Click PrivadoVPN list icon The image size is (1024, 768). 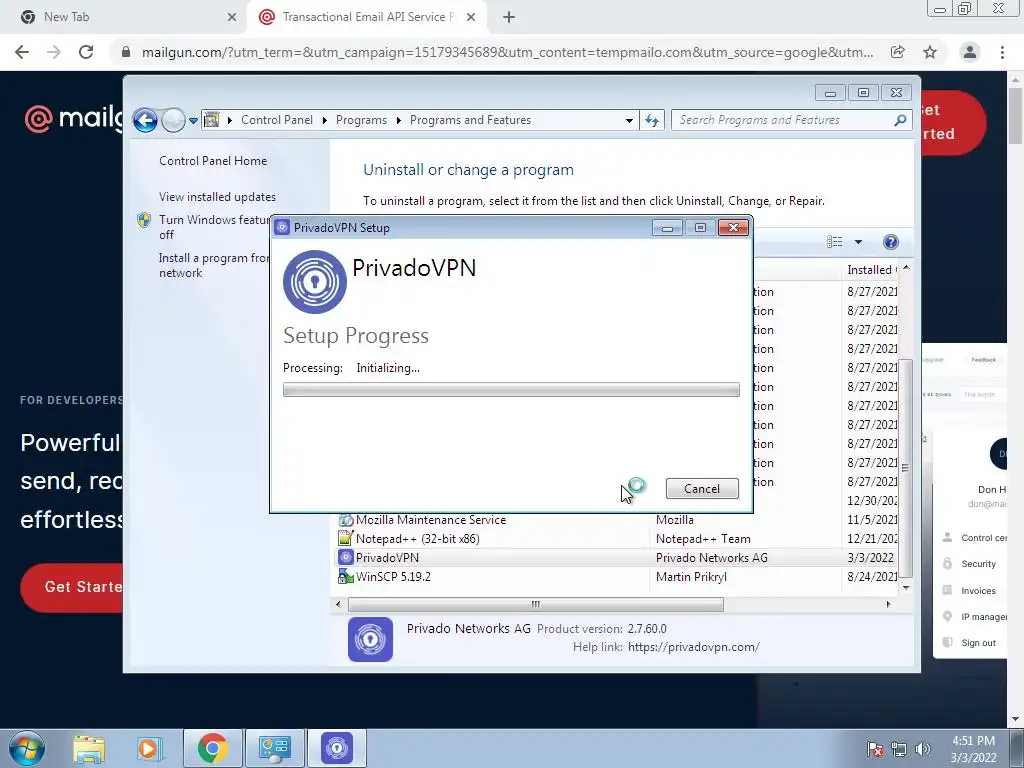pos(345,558)
